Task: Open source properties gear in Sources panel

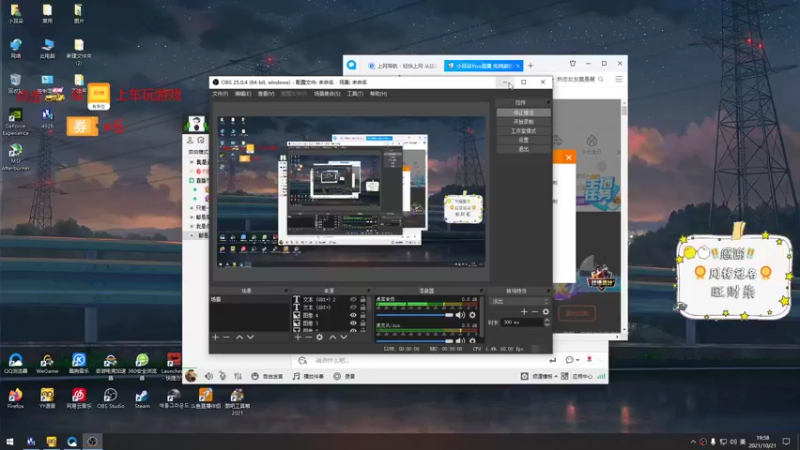Action: [319, 337]
